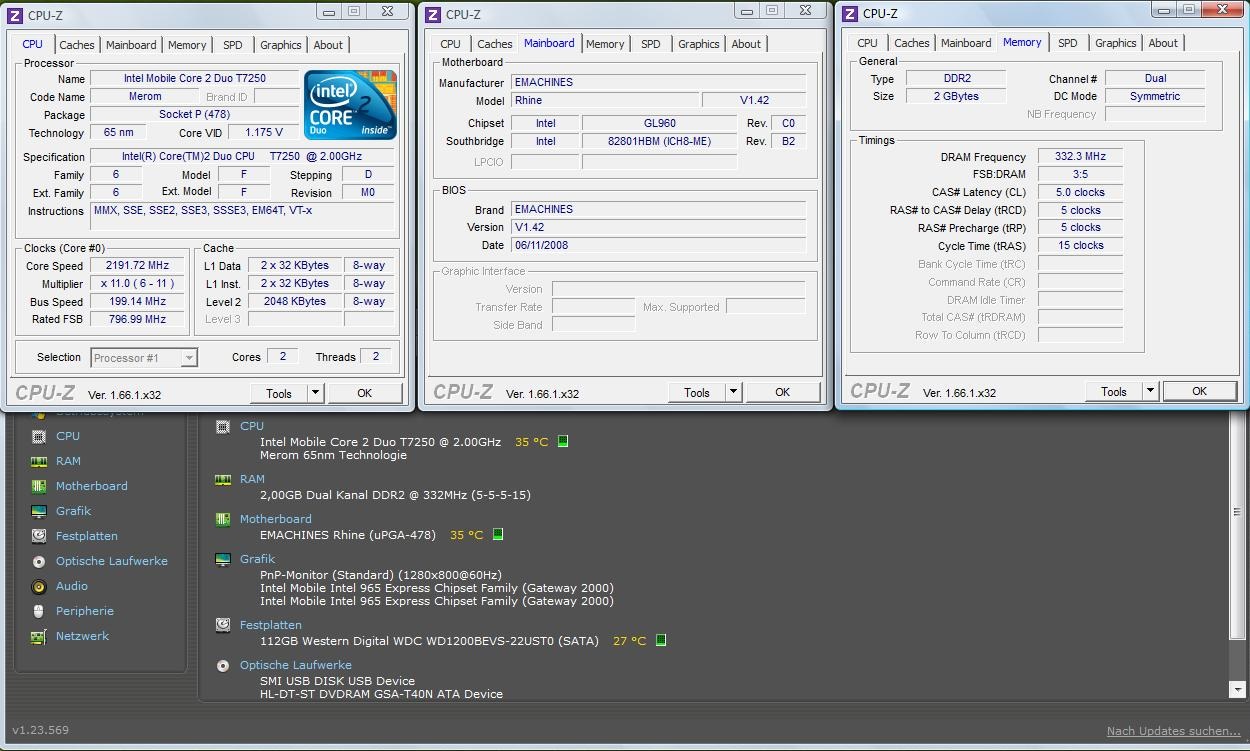Click the Specification field in CPU window
The height and width of the screenshot is (751, 1250).
pos(242,157)
